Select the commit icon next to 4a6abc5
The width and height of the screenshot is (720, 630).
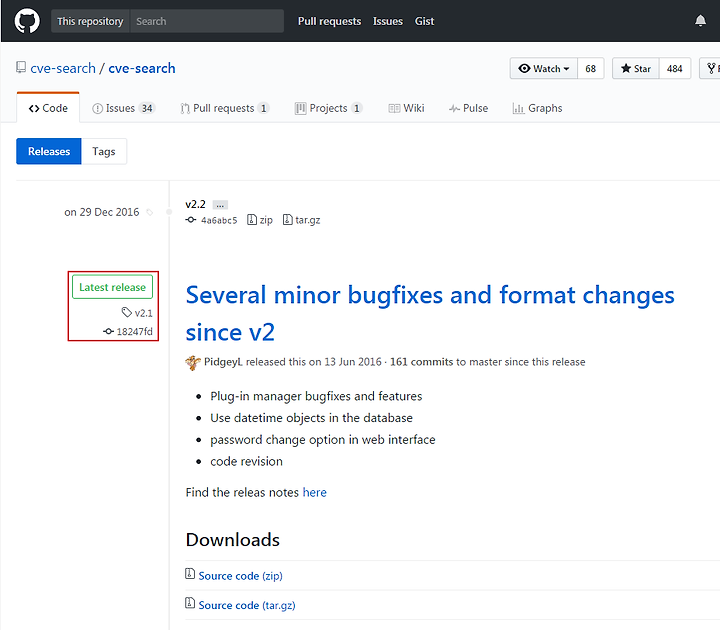[x=191, y=220]
